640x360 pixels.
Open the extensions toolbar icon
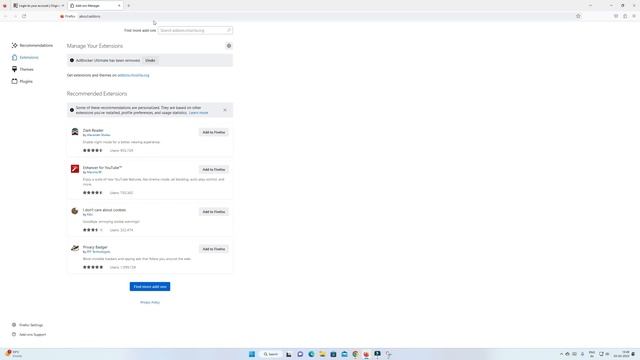point(625,16)
